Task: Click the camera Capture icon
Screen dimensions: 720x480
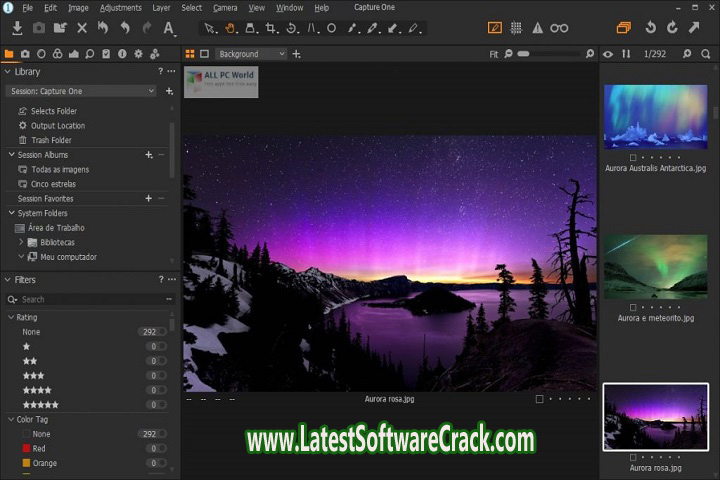Action: (x=38, y=28)
